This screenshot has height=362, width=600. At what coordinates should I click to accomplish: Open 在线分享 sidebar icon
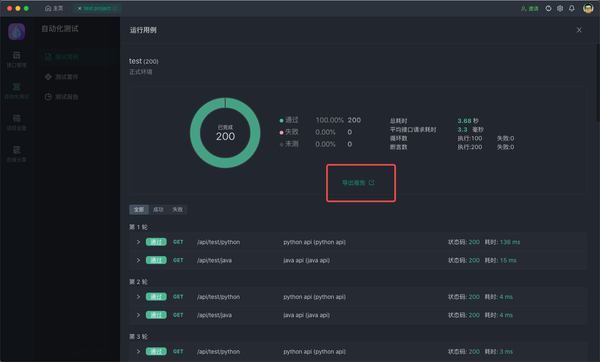point(16,154)
